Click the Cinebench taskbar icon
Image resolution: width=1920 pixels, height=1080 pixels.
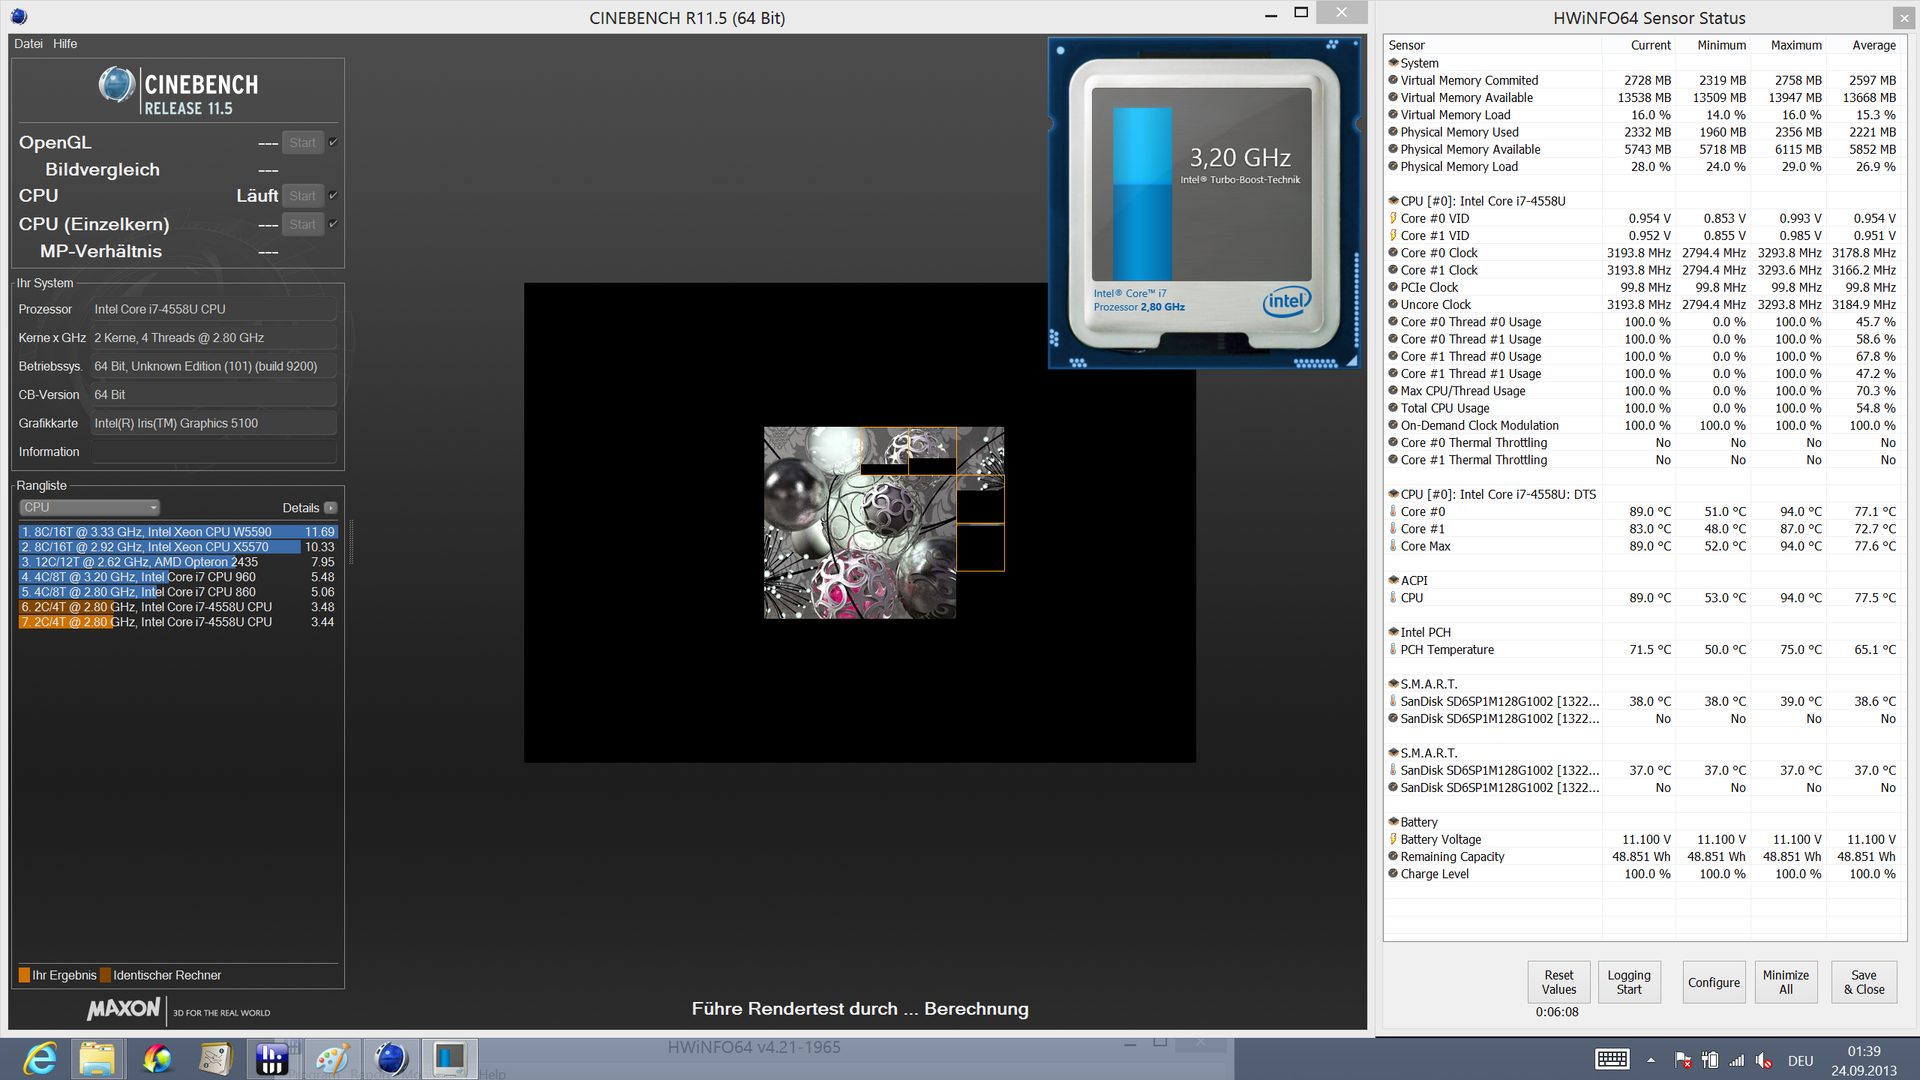click(391, 1059)
